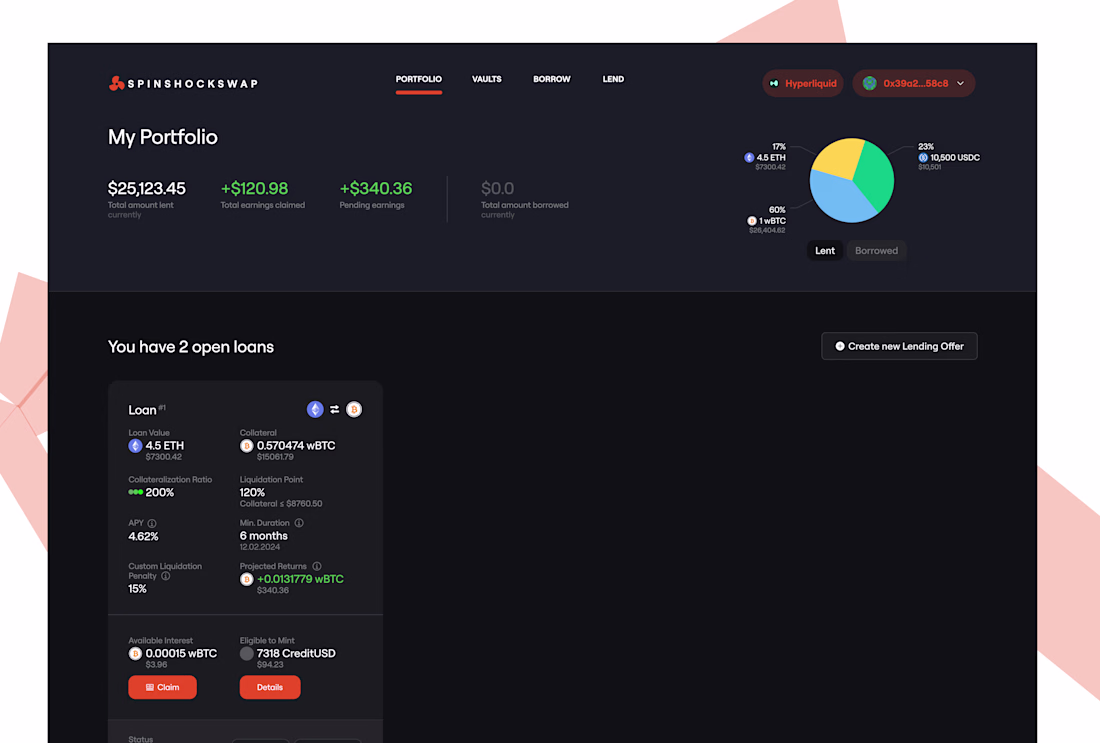
Task: Click the 6 months duration value
Action: [264, 536]
